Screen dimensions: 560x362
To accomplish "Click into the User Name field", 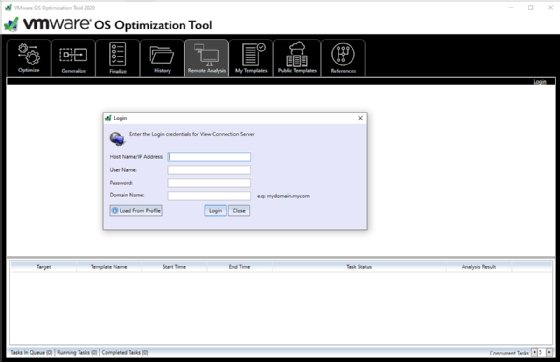I will (209, 170).
